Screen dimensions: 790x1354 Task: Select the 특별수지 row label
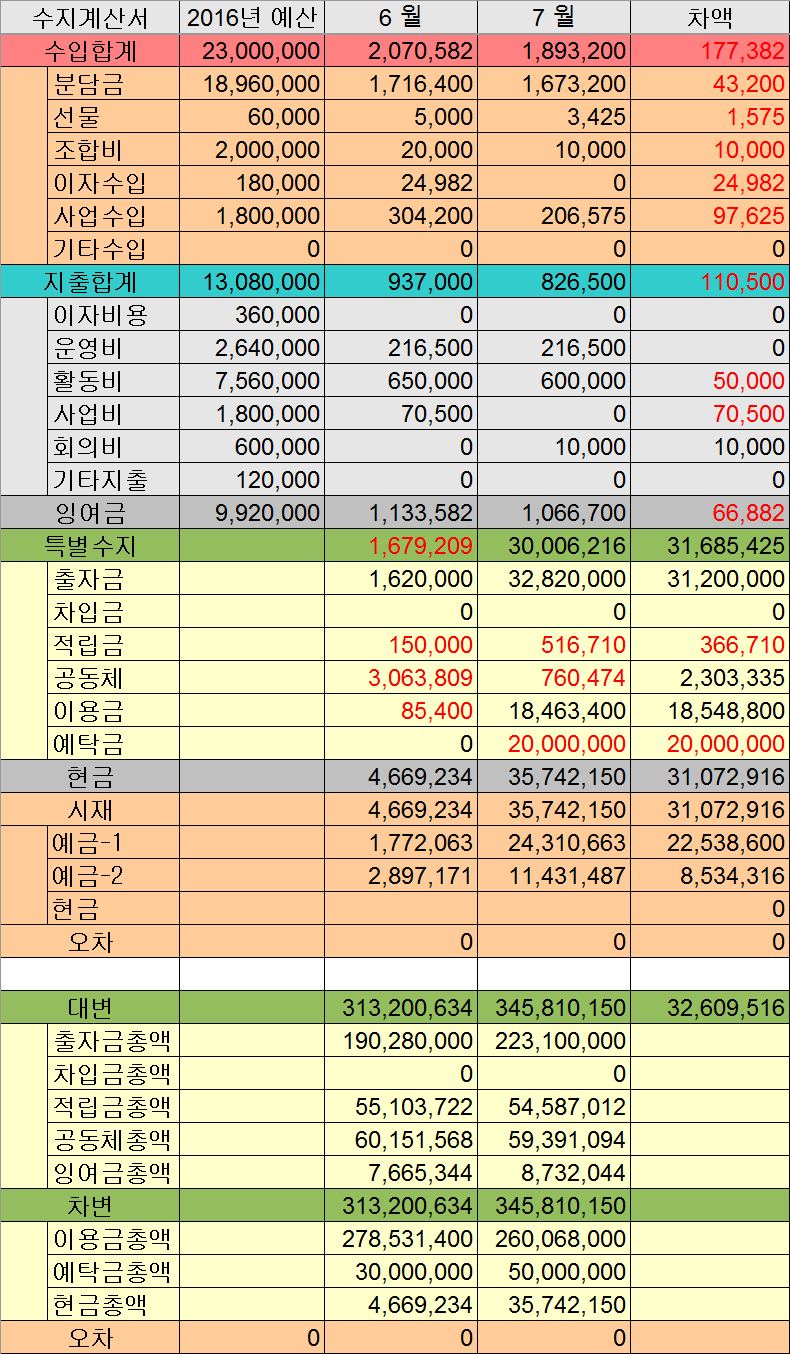90,546
